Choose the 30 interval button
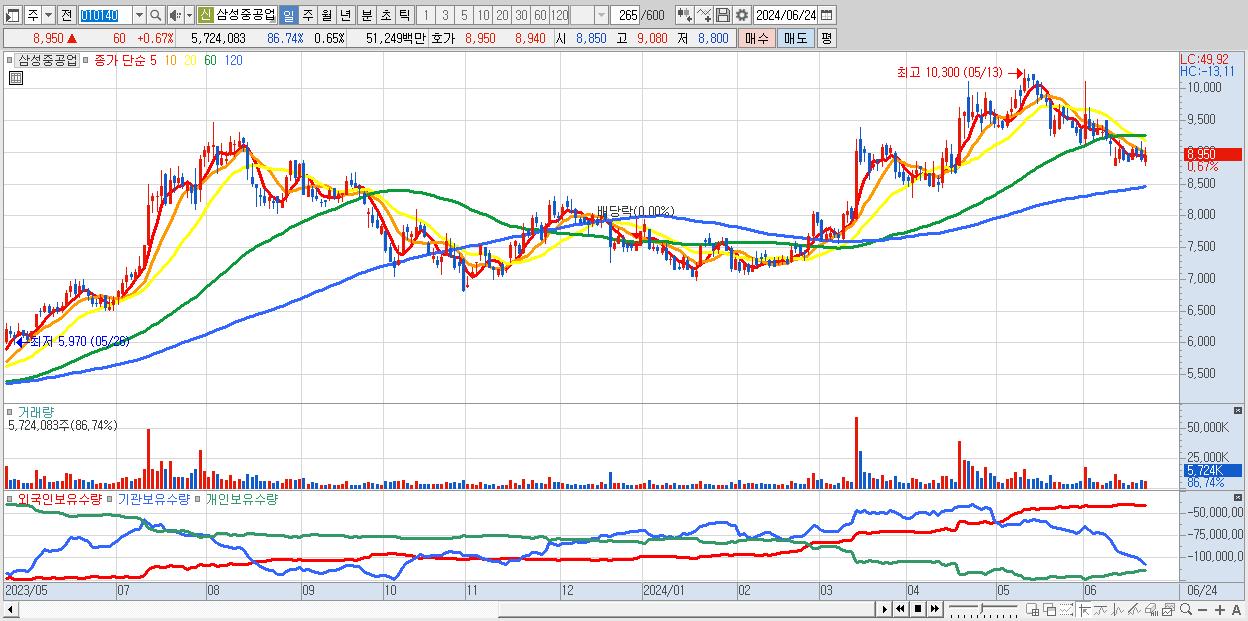This screenshot has width=1248, height=621. point(521,15)
